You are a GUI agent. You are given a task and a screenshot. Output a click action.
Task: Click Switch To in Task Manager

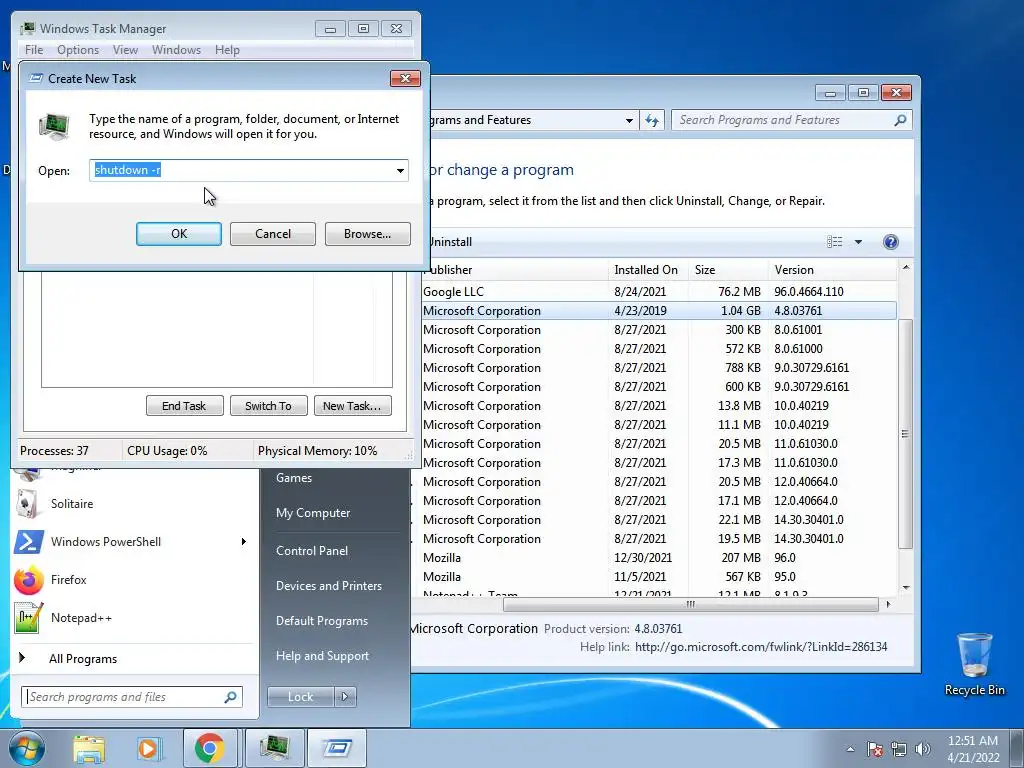[268, 406]
